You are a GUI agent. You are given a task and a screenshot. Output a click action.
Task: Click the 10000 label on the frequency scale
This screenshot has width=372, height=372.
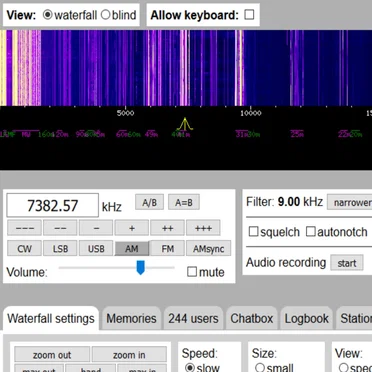[251, 113]
